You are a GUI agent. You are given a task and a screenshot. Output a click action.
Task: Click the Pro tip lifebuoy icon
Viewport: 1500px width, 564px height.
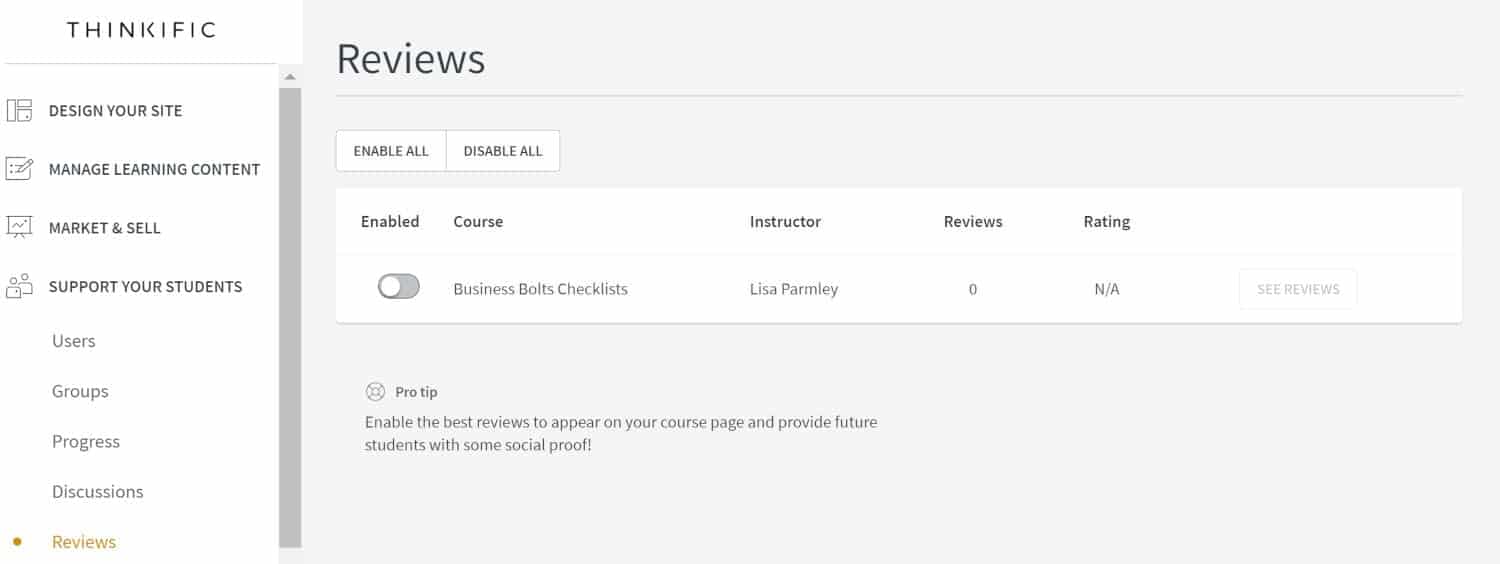[x=375, y=392]
